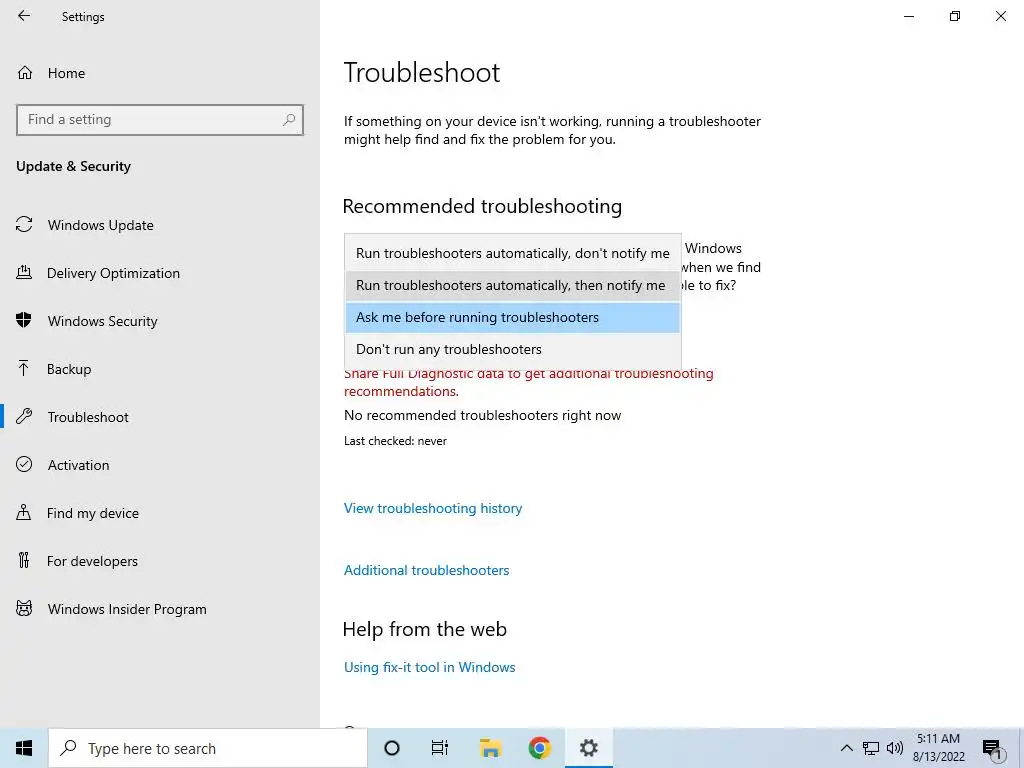
Task: Close the Settings window
Action: (x=1000, y=16)
